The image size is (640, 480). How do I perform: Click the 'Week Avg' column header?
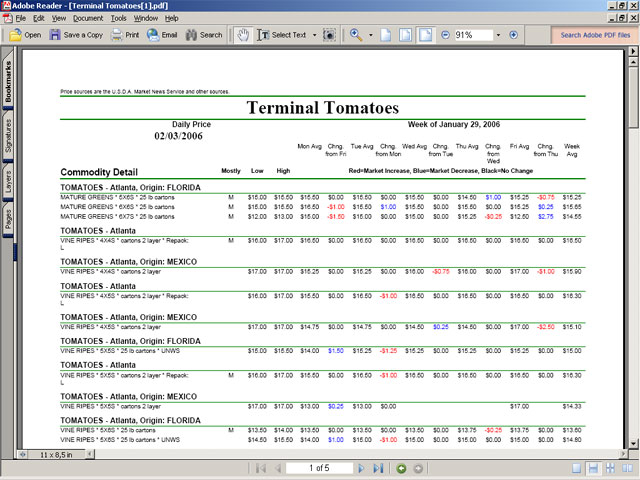pos(571,150)
